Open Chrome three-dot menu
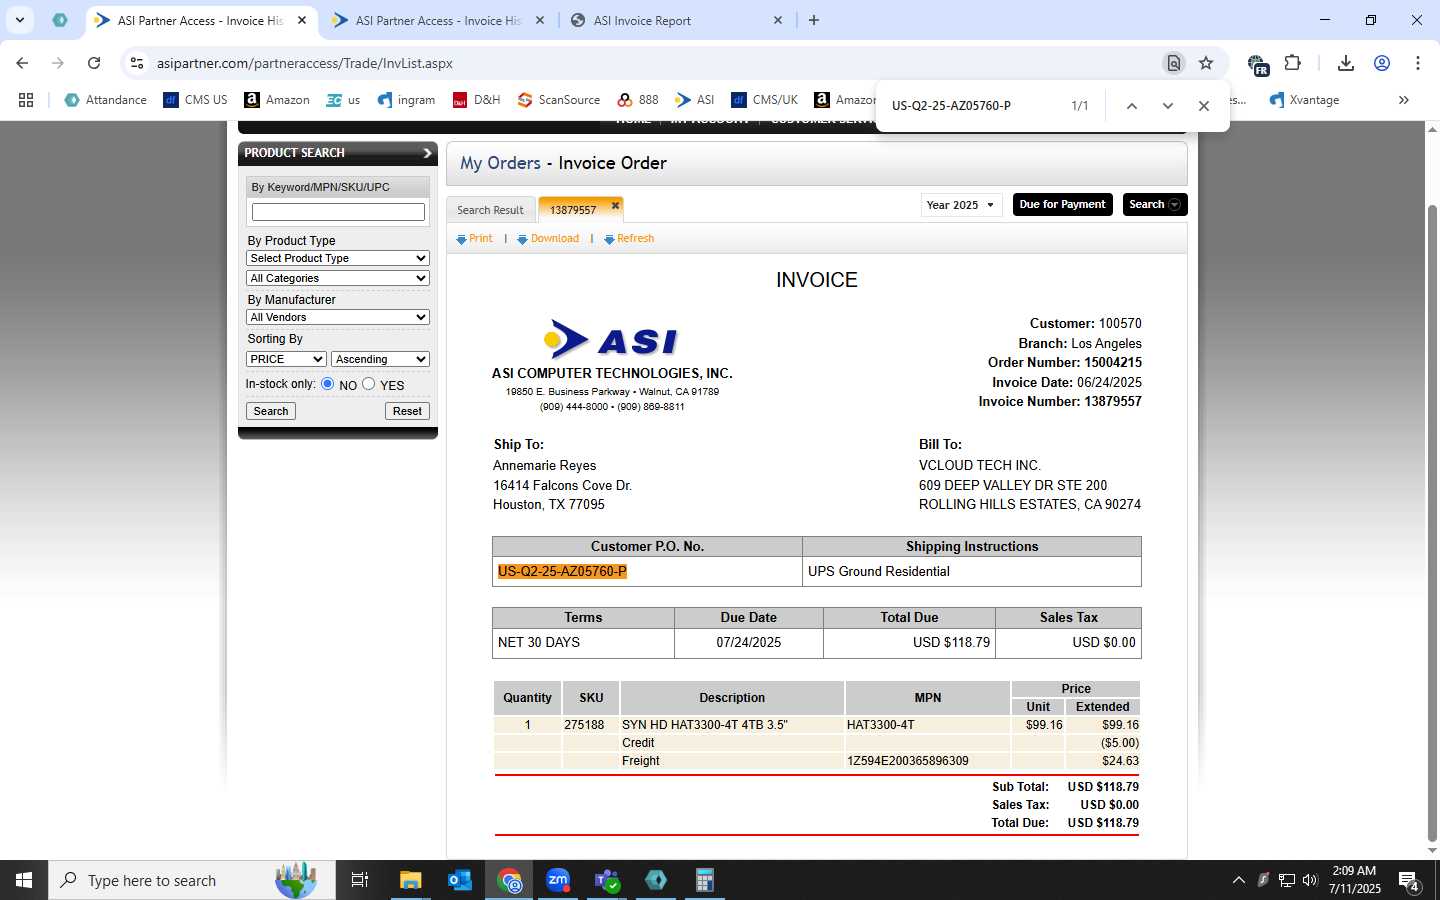 click(1418, 63)
